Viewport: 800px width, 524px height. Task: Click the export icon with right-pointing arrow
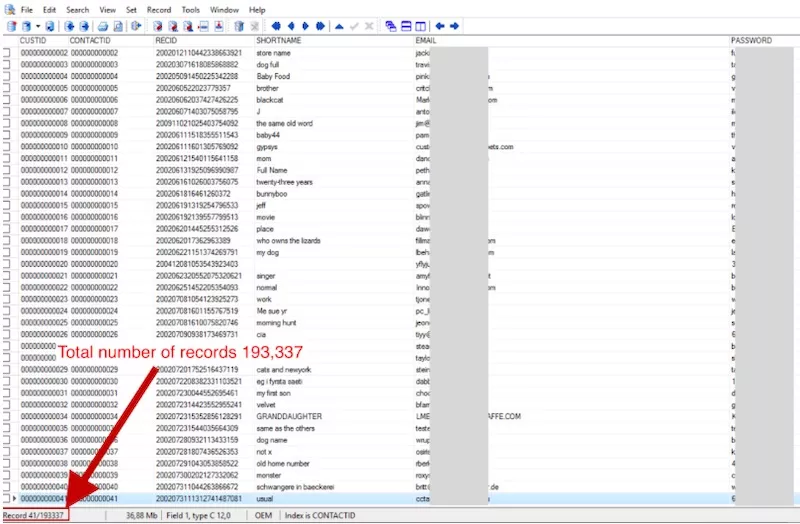(x=84, y=26)
